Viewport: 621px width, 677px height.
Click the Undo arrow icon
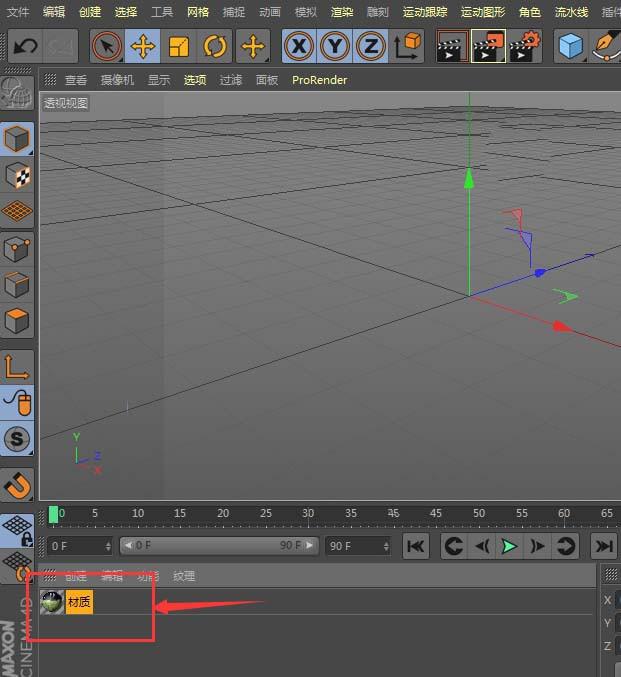pos(25,46)
